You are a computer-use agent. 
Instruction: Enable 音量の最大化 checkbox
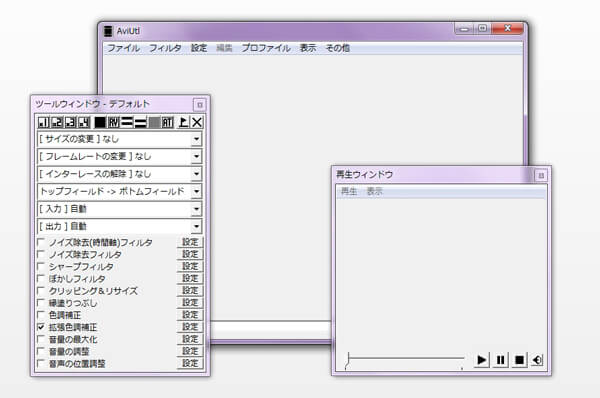click(x=41, y=339)
